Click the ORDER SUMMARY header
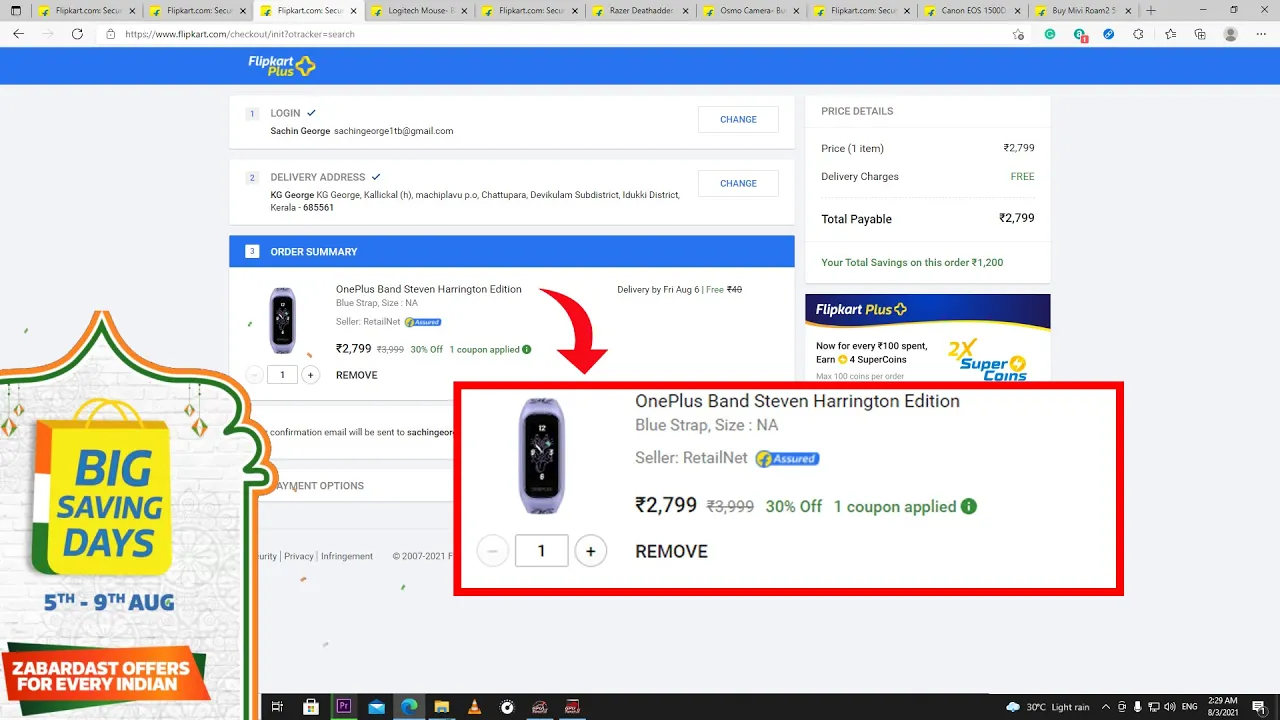The image size is (1280, 720). pos(512,251)
